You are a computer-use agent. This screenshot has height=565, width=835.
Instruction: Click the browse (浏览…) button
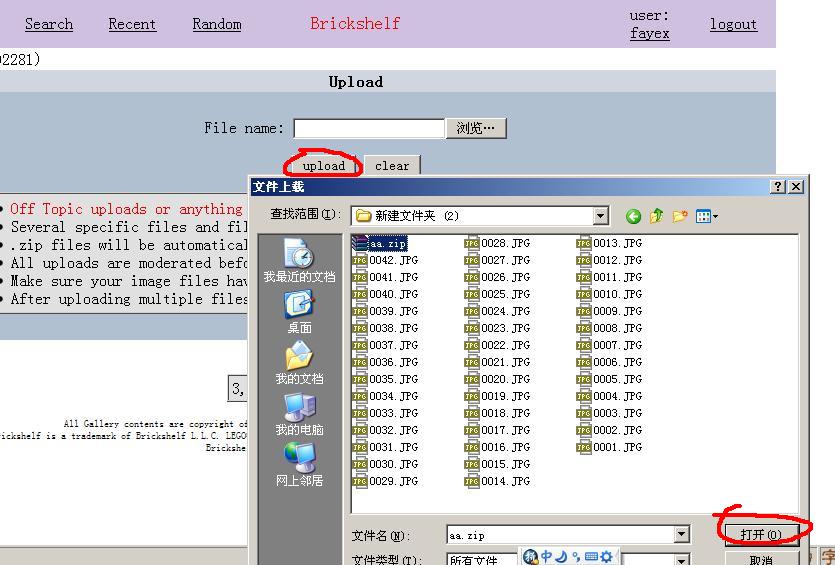click(x=476, y=128)
